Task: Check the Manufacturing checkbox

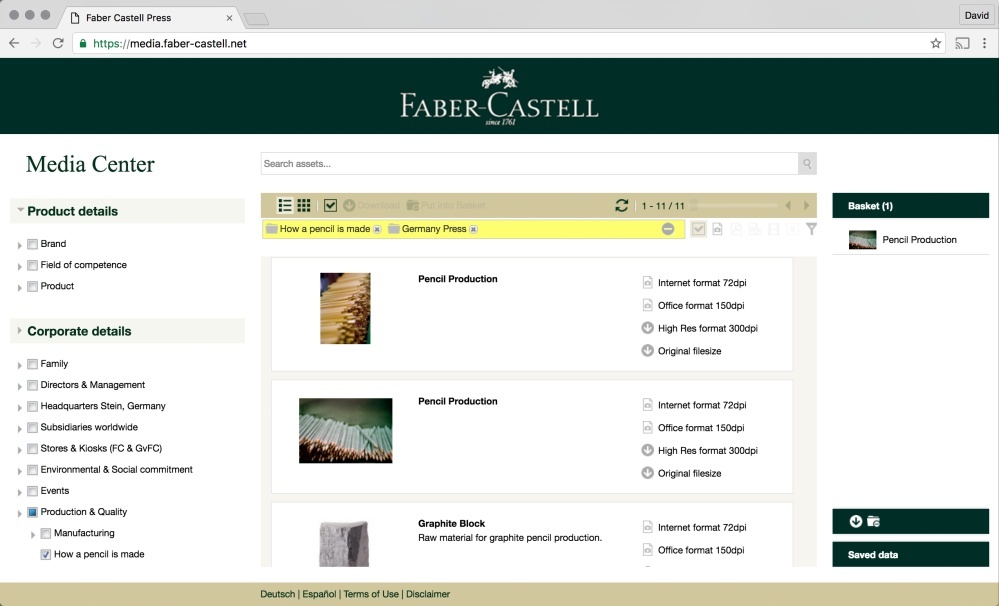Action: [46, 533]
